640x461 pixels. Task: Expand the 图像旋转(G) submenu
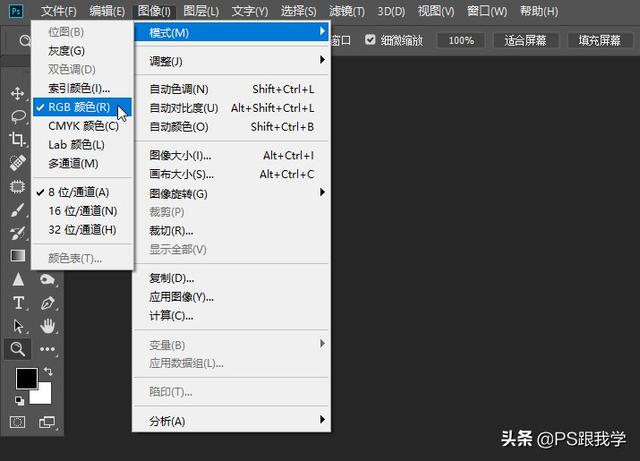(x=232, y=193)
